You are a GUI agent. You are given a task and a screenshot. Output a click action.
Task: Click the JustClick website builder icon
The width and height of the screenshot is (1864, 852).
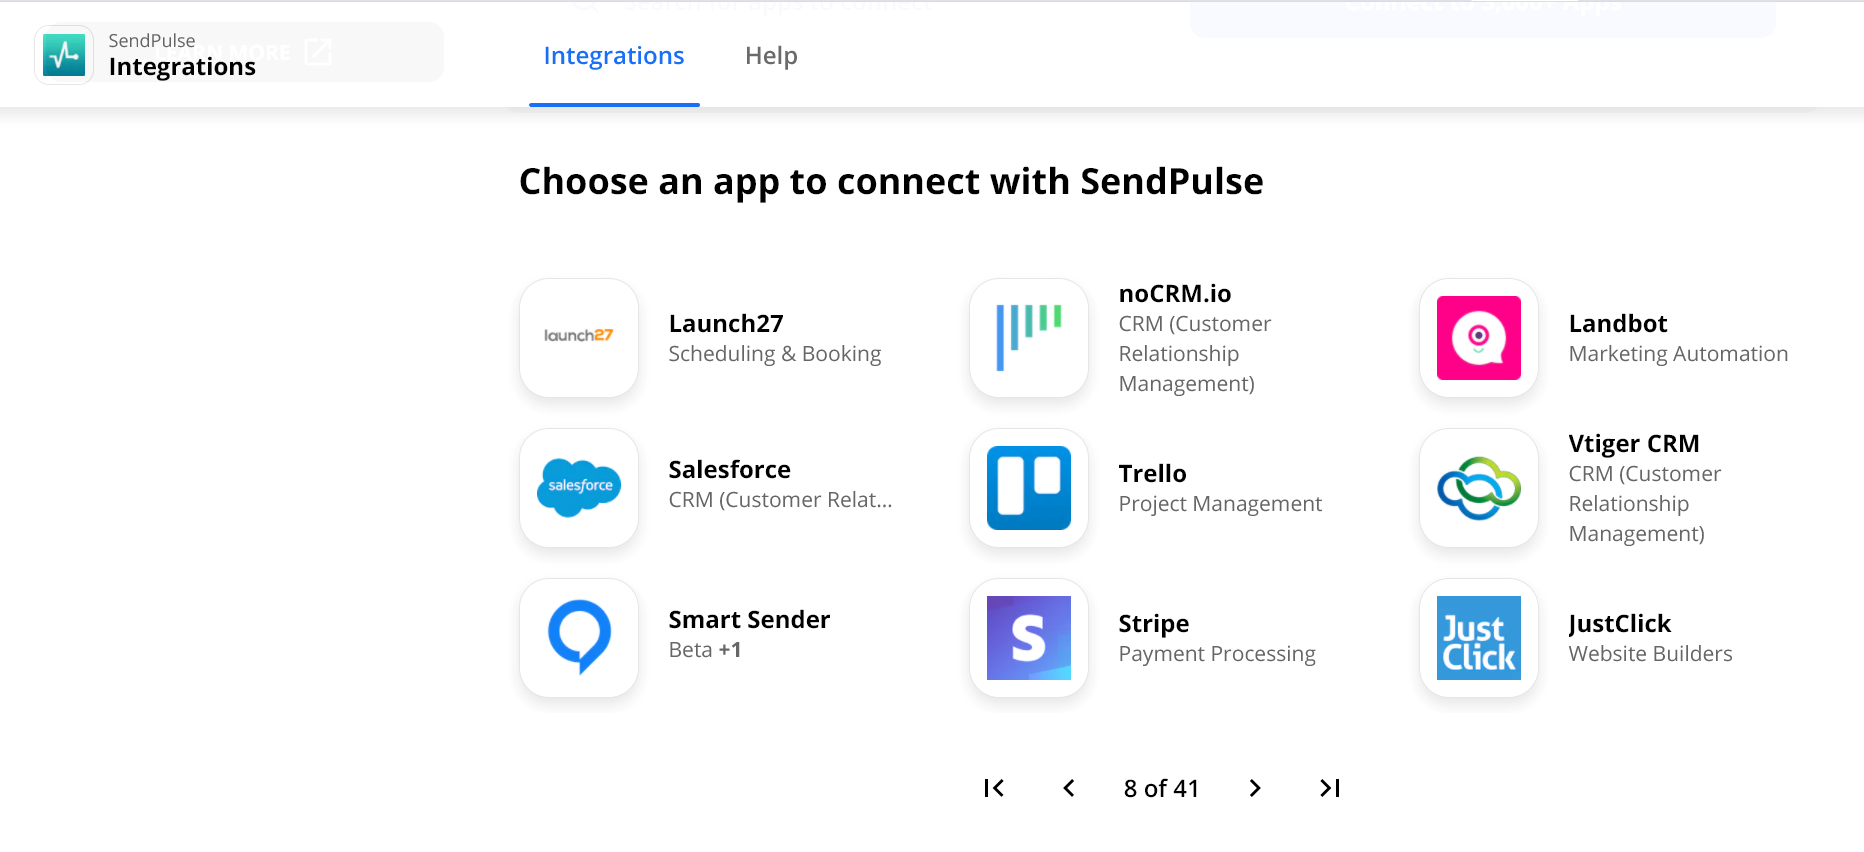tap(1478, 638)
